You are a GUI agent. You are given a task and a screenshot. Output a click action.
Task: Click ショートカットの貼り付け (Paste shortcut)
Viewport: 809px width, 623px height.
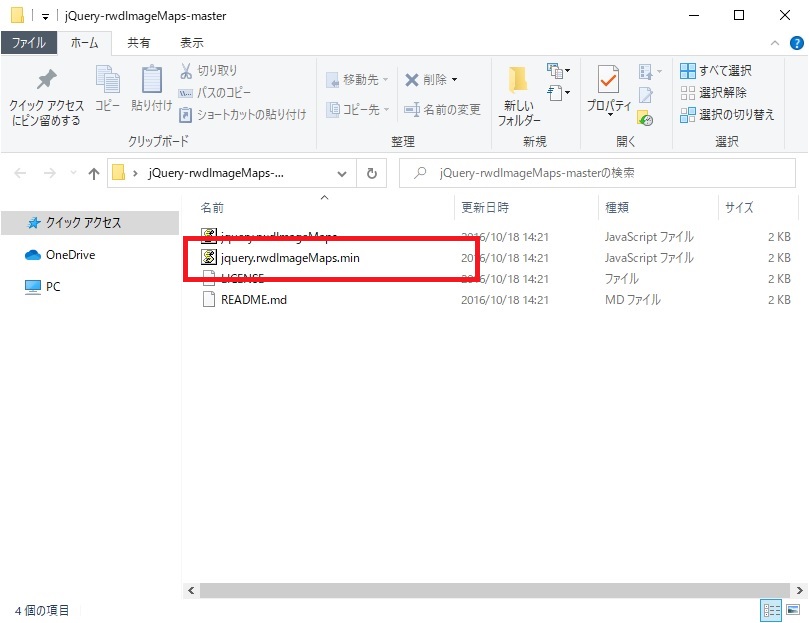tap(242, 115)
